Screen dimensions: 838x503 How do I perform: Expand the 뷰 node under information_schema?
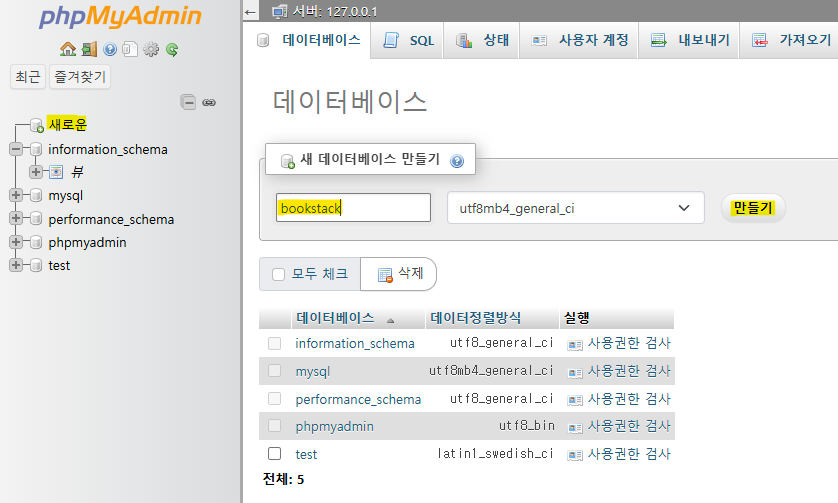click(x=36, y=172)
